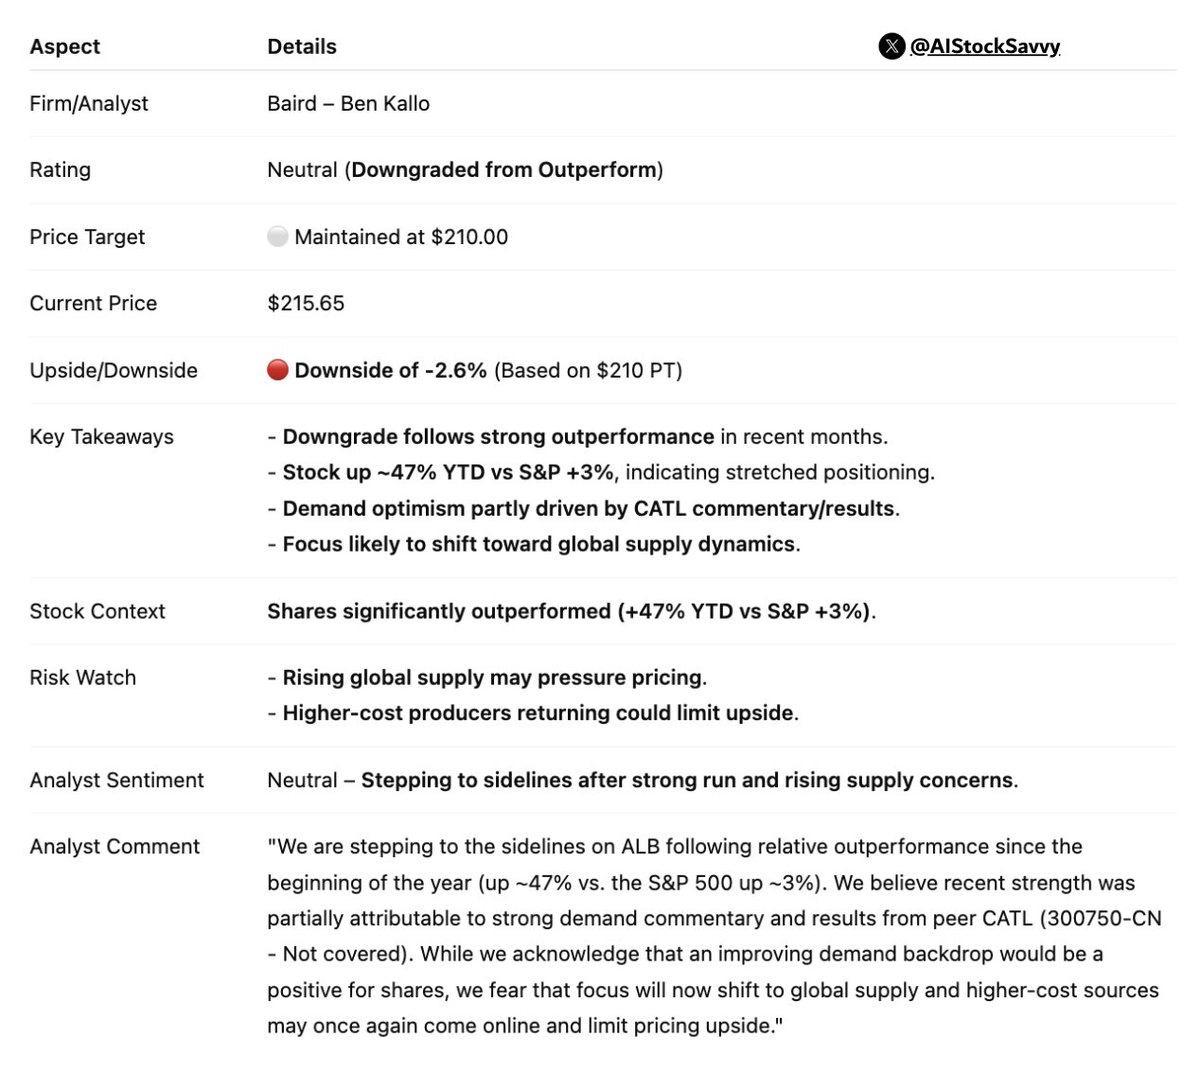Screen dimensions: 1200x1090
Task: Open the @AIStockSavvy profile link
Action: 984,46
